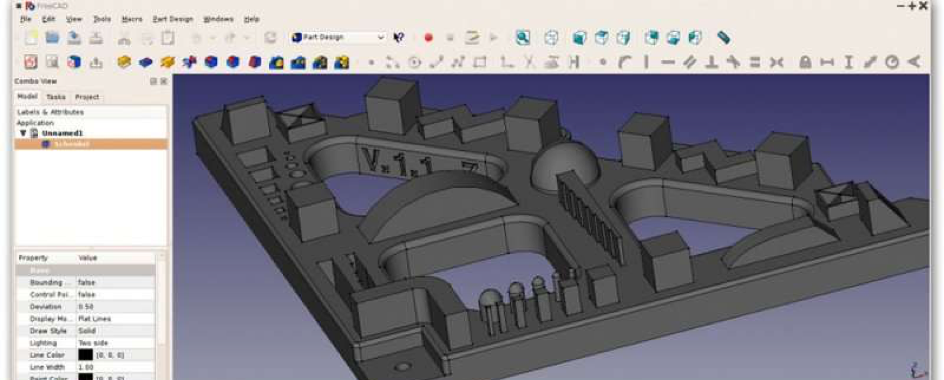Apply angle constraint icon
944x380 pixels.
pos(914,62)
